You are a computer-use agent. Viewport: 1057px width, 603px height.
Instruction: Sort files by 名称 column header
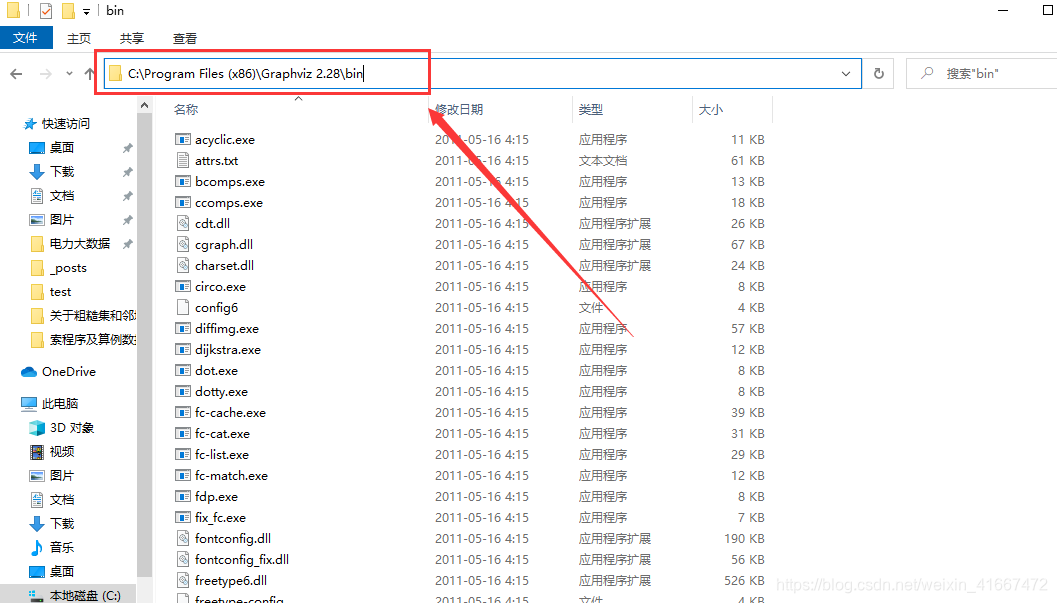(x=186, y=109)
